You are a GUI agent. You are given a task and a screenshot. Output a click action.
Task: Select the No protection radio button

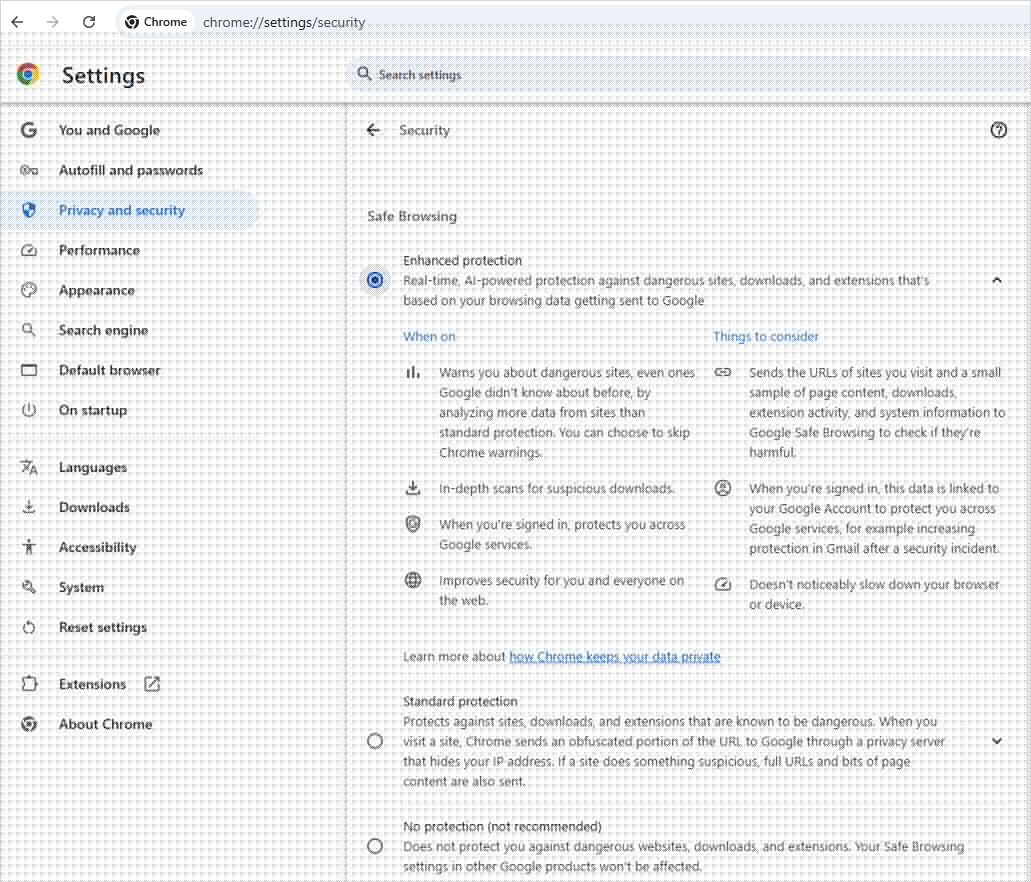pyautogui.click(x=375, y=846)
